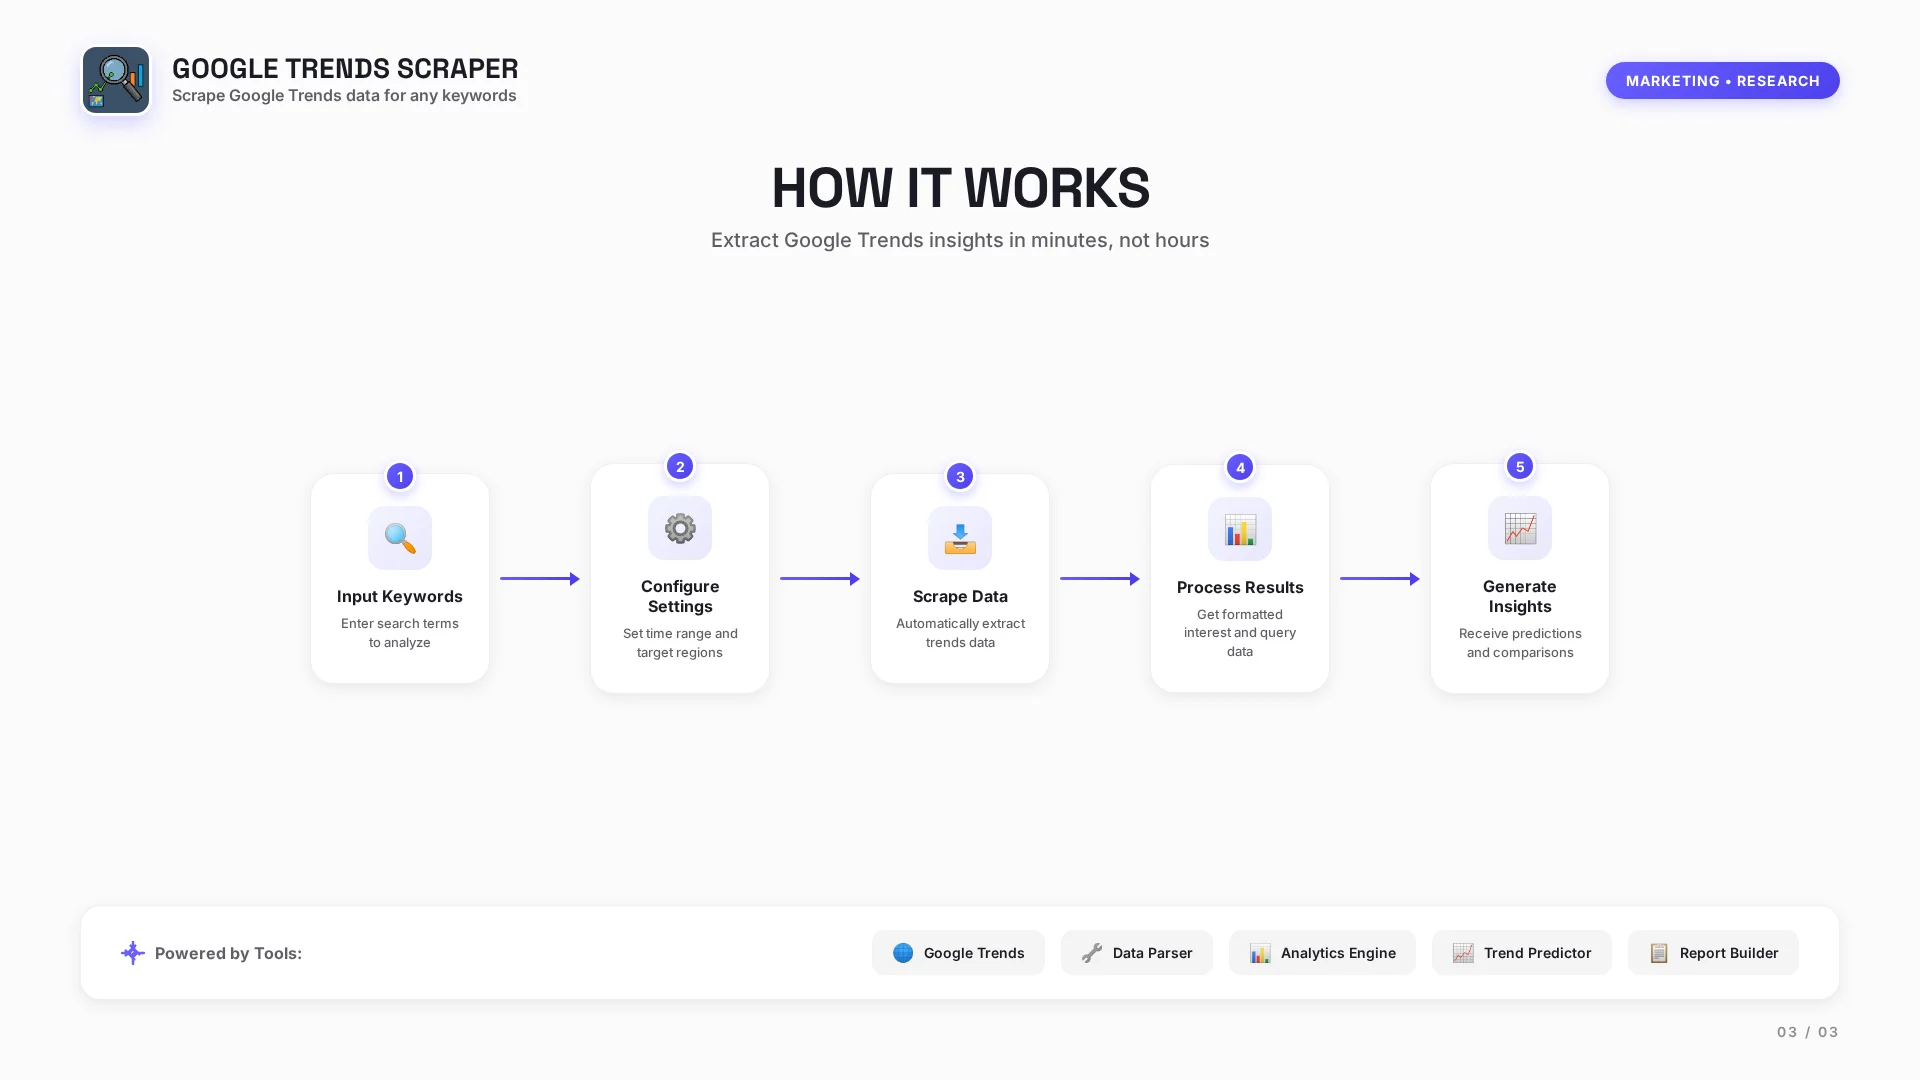Click the globe icon in Google Trends chip

tap(903, 953)
